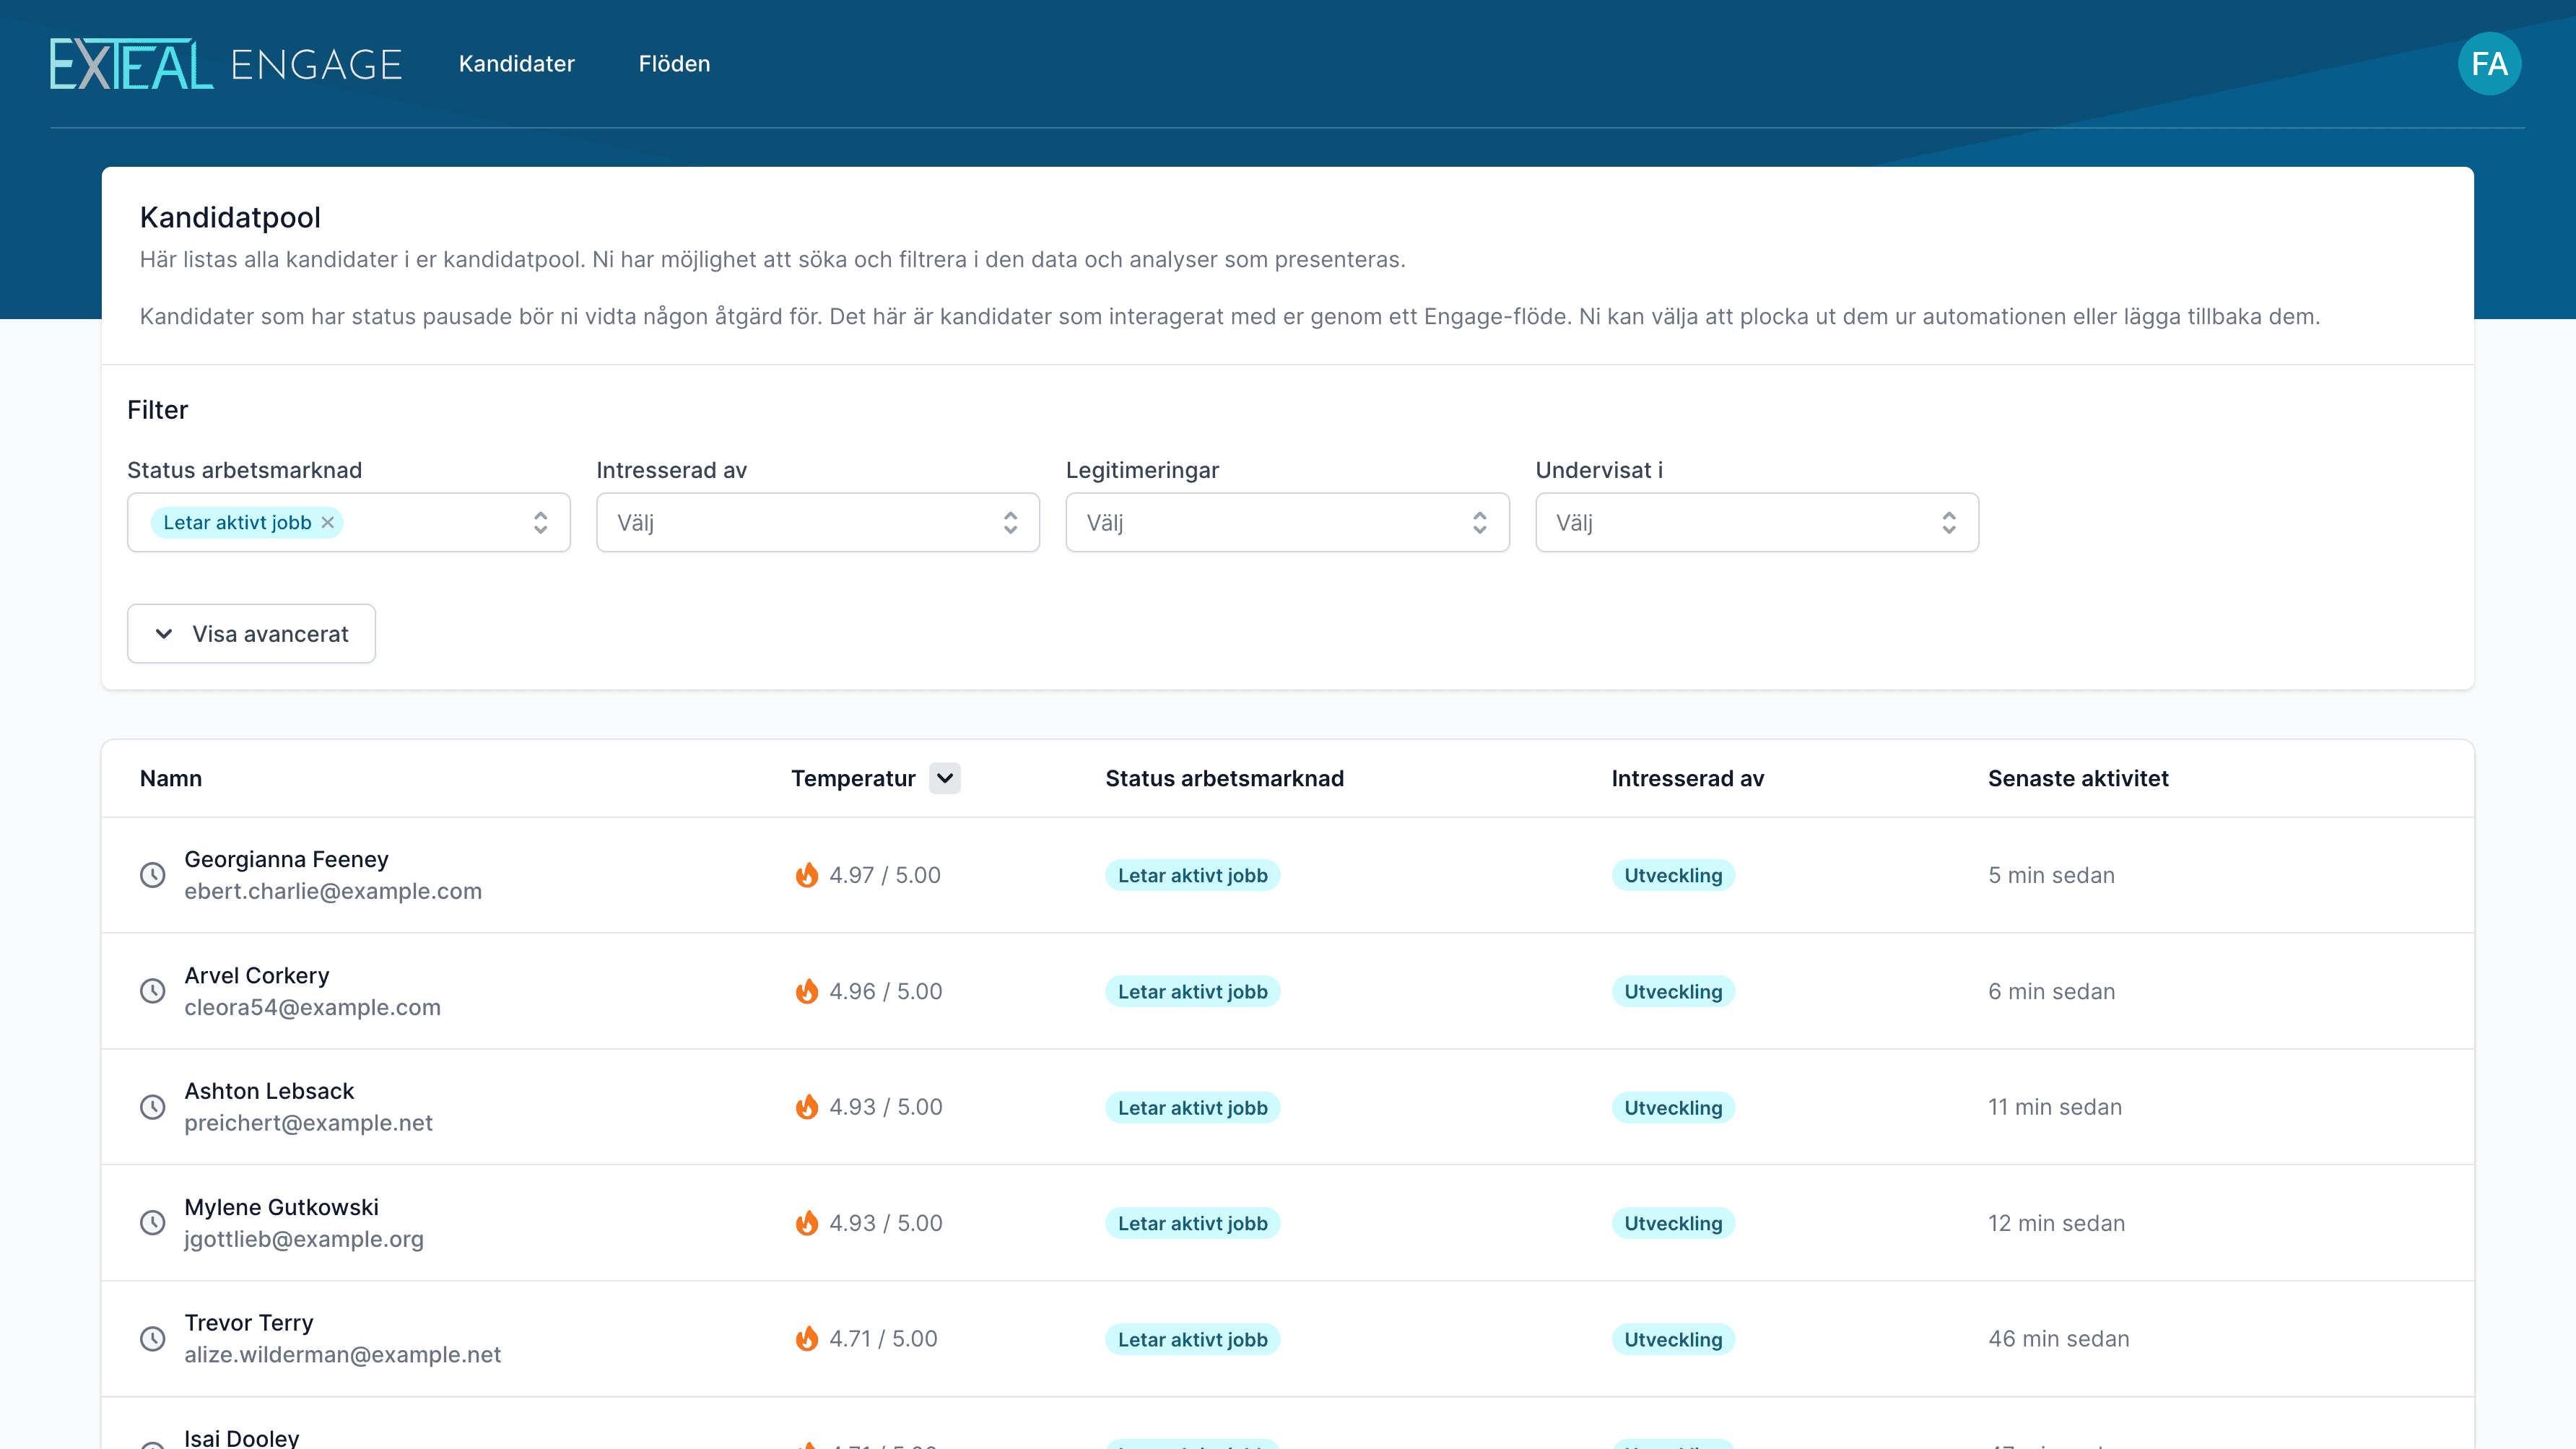Click 'Letar aktivt jobb' badge in Trevor Terry's row
2576x1449 pixels.
(1192, 1339)
